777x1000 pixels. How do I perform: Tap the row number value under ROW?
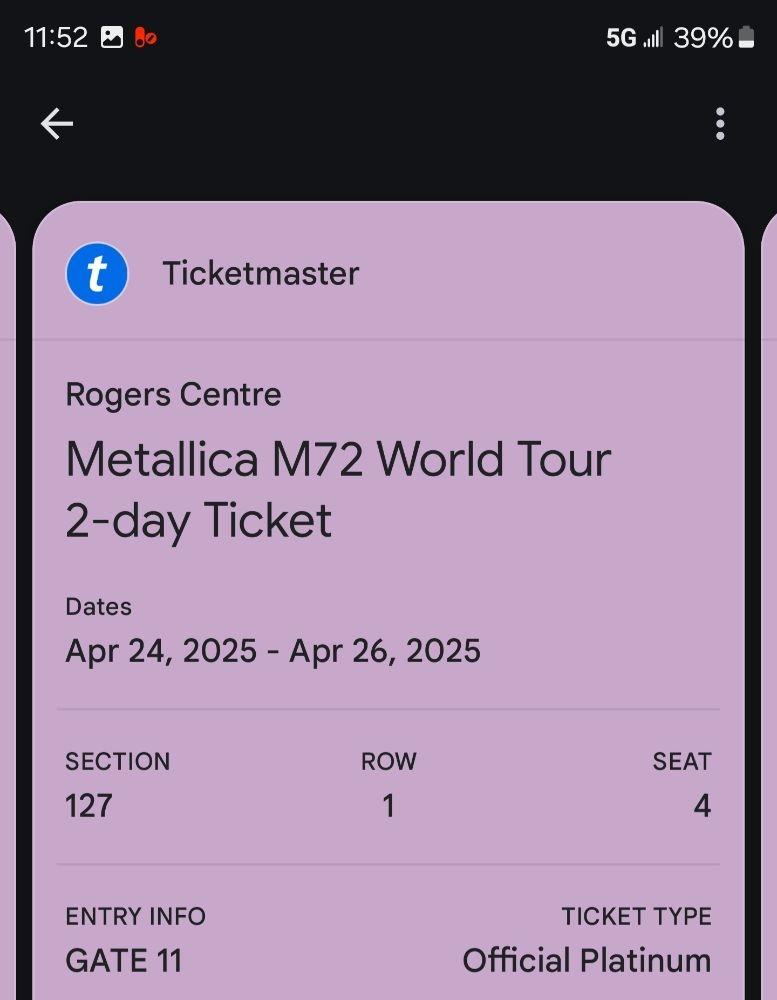388,806
